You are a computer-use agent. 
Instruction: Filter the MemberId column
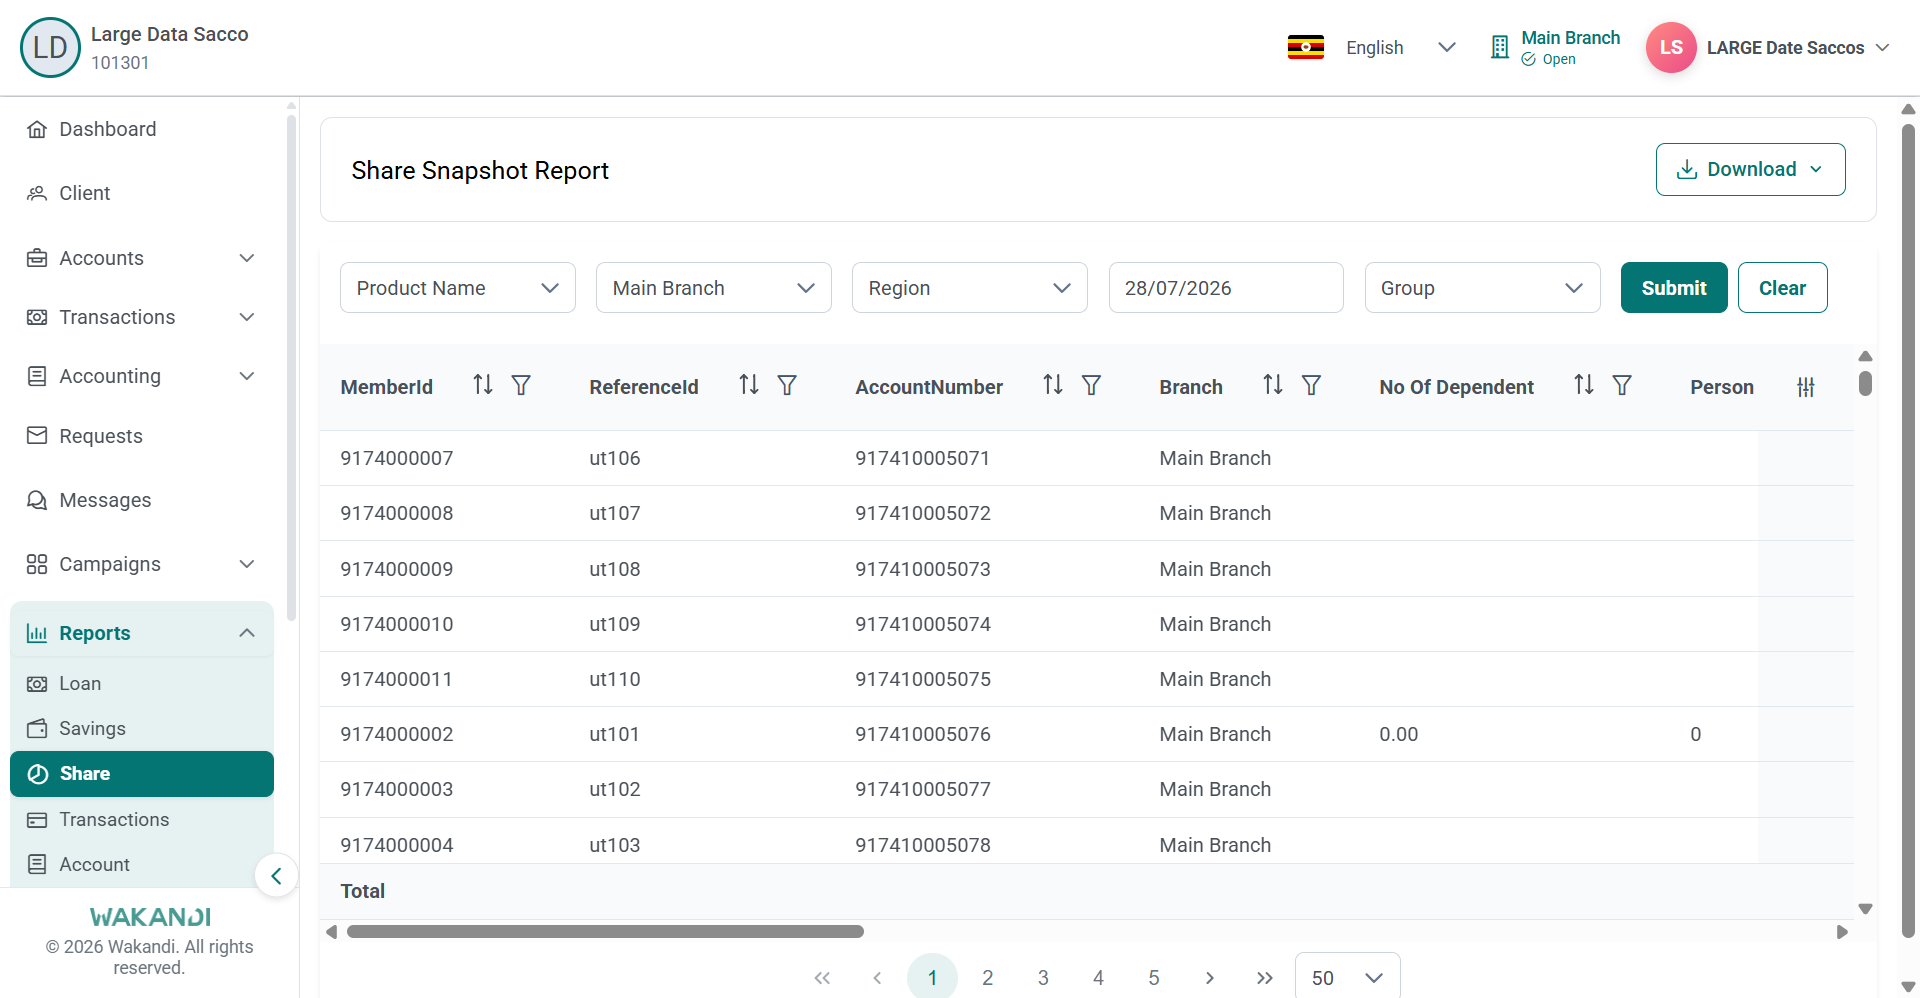(x=521, y=385)
